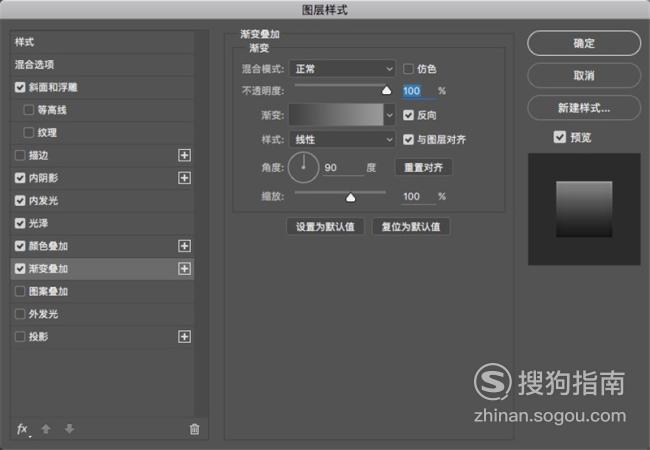Add another 描边 effect with plus icon
The height and width of the screenshot is (450, 650).
(x=184, y=155)
